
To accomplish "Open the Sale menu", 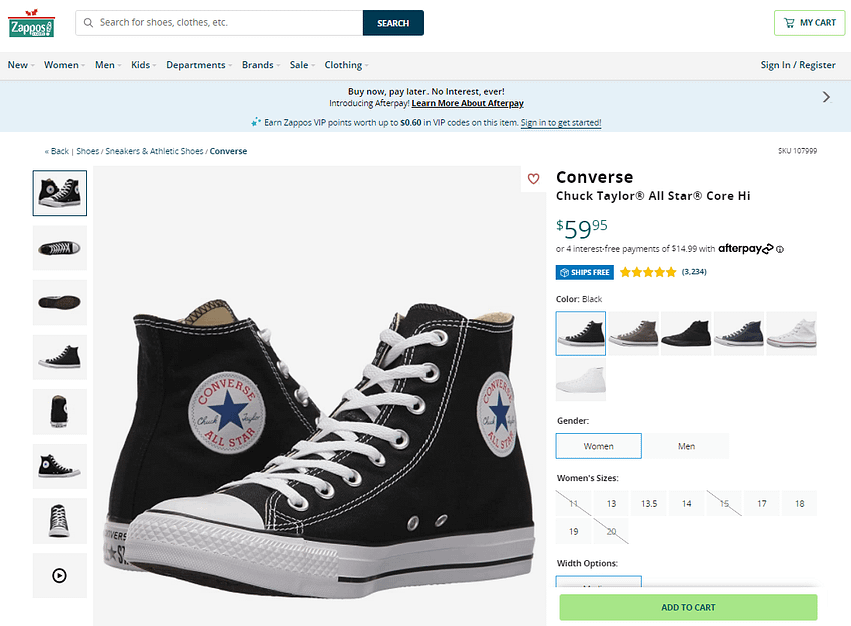I will pyautogui.click(x=301, y=65).
